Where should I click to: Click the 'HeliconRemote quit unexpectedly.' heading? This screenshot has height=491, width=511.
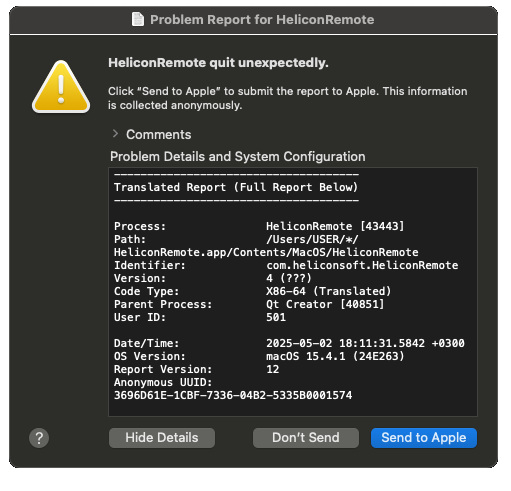pos(218,63)
